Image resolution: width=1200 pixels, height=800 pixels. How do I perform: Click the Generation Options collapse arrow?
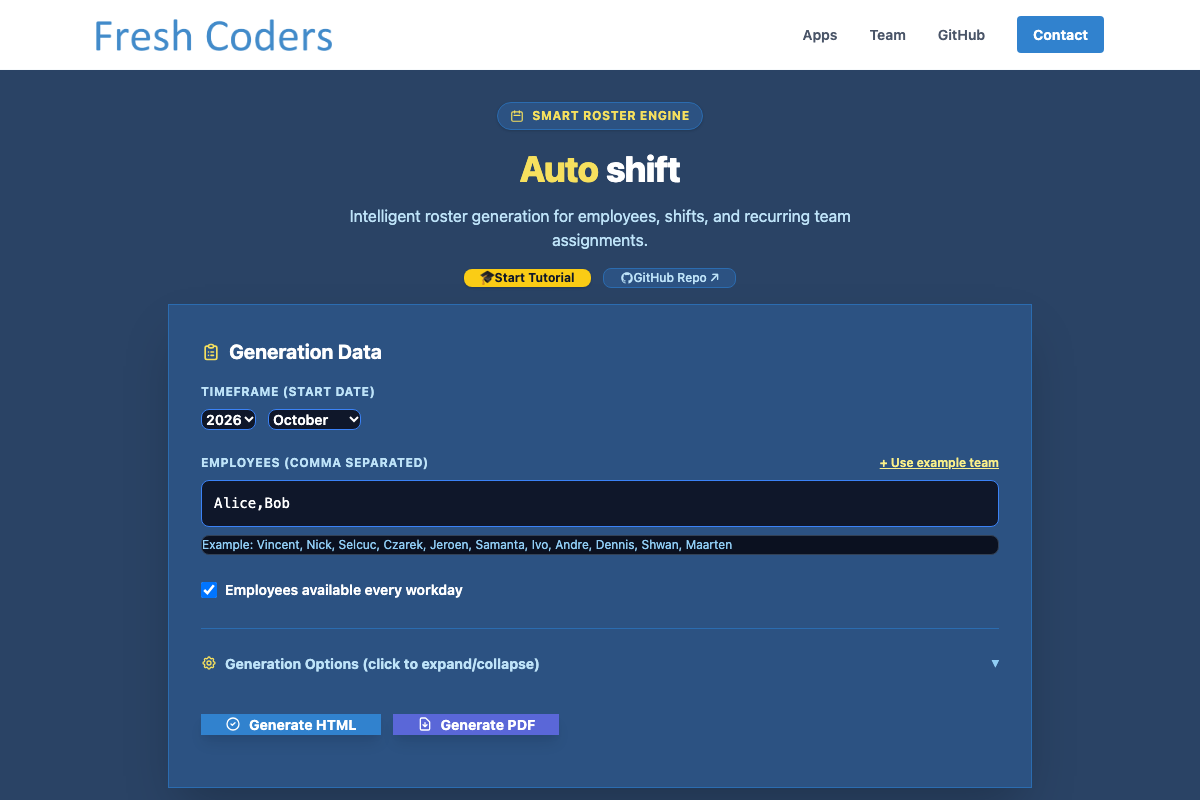coord(995,664)
